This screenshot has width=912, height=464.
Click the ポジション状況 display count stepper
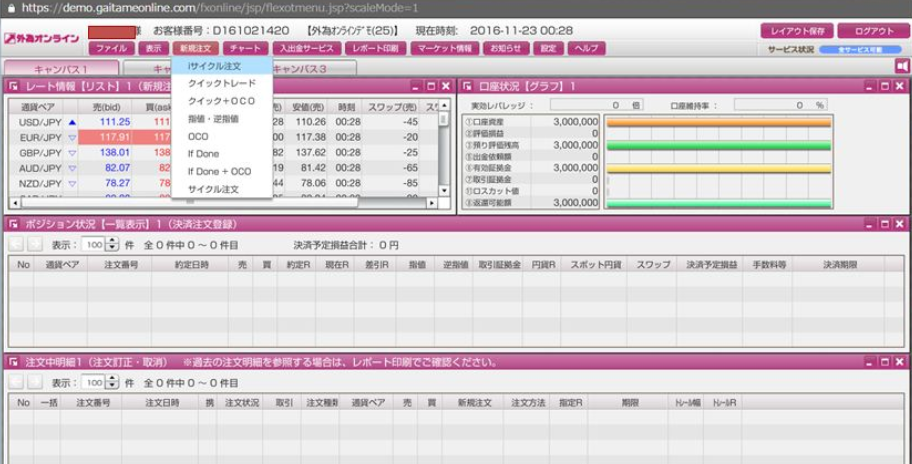[113, 245]
